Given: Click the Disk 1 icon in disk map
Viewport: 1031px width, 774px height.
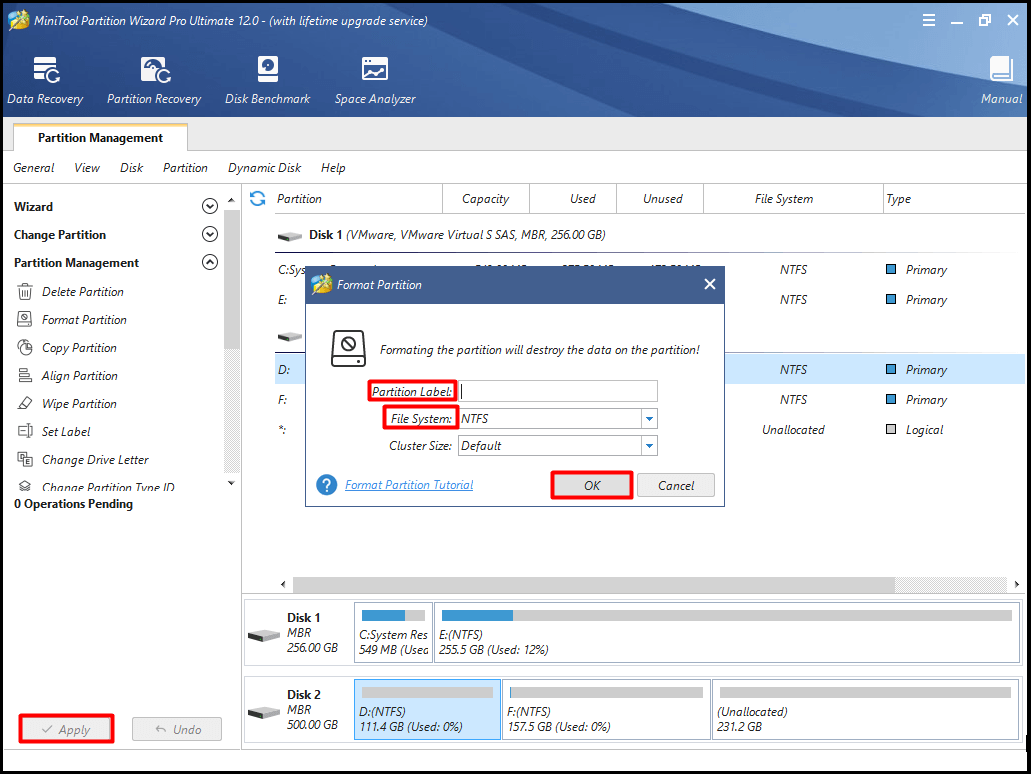Looking at the screenshot, I should [x=264, y=635].
